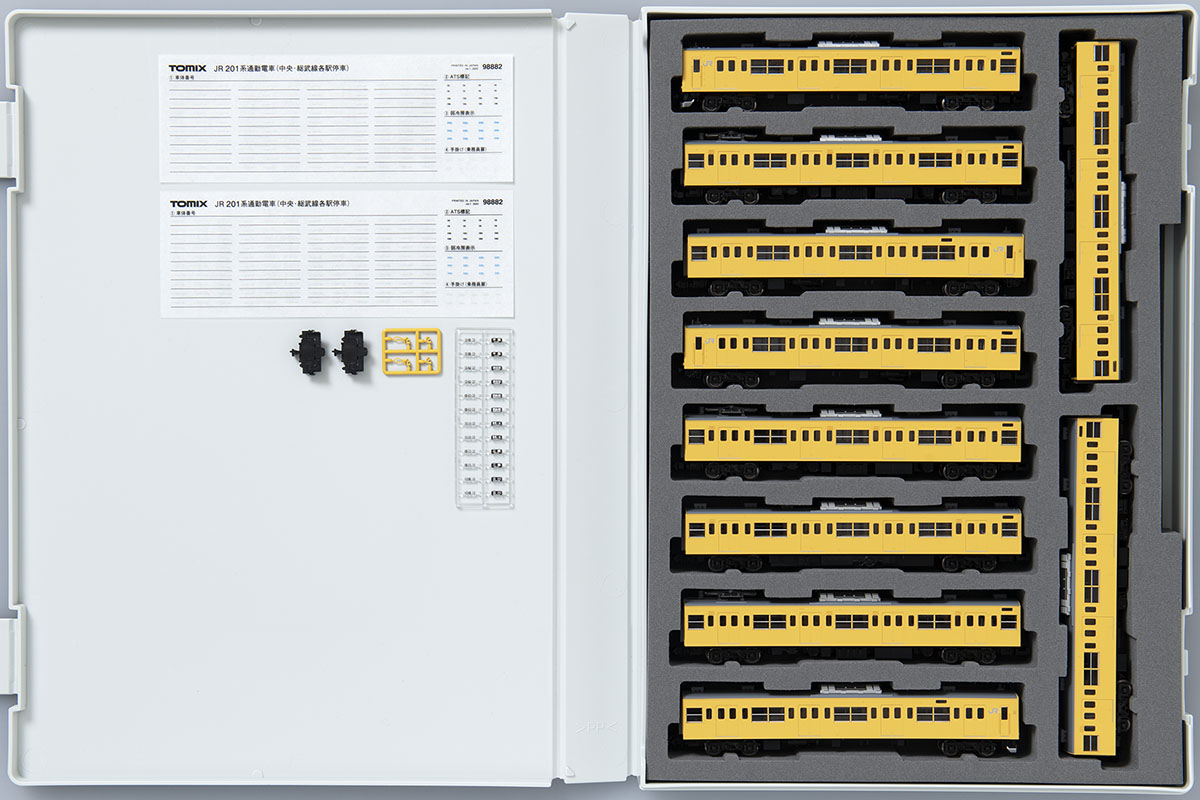Select the second horizontal train car from top
Viewport: 1200px width, 800px height.
click(852, 162)
